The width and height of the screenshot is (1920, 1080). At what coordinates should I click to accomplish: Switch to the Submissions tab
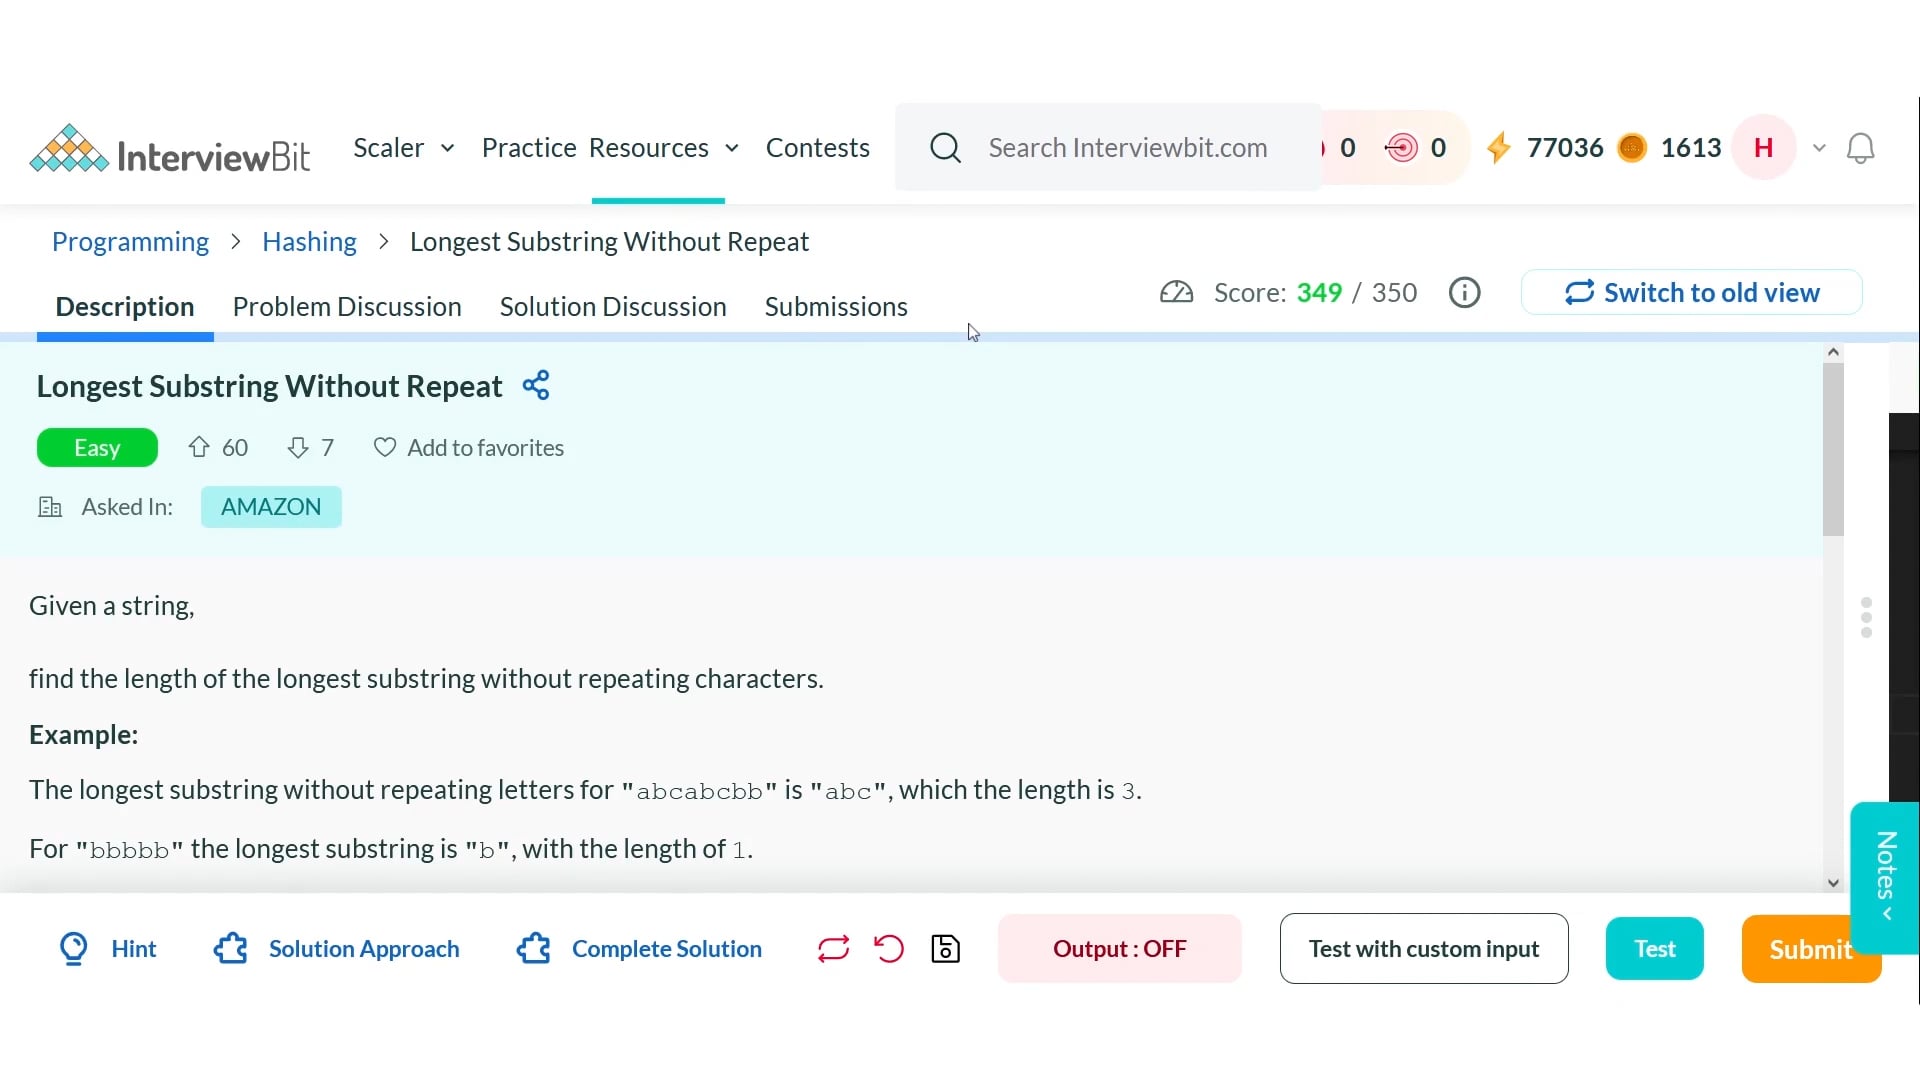pyautogui.click(x=836, y=306)
